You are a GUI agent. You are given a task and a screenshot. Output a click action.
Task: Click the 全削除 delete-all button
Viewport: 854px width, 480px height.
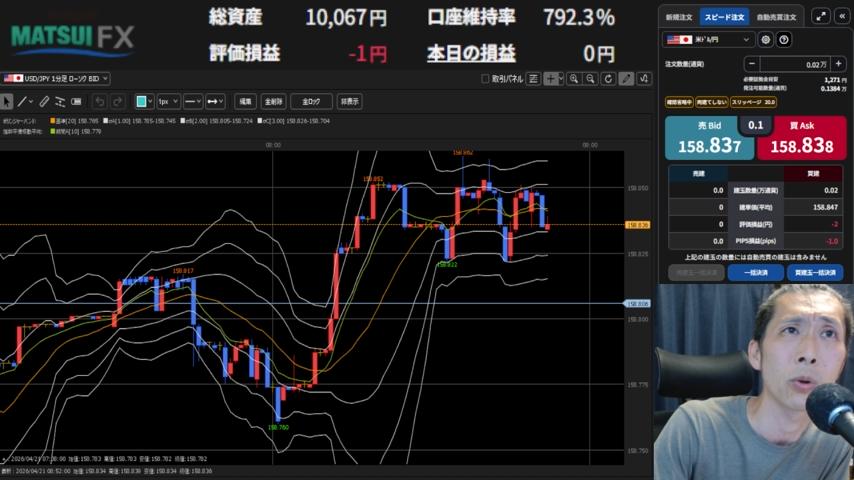[273, 101]
